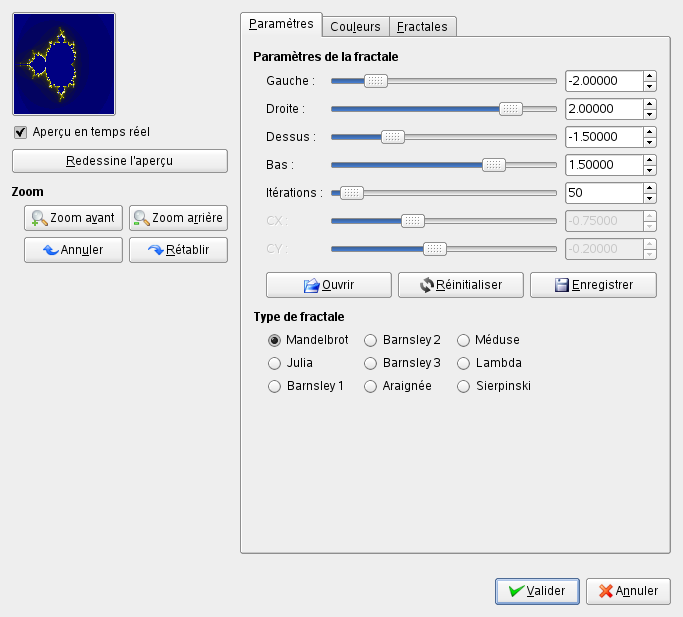Decrease the Gauche value with down arrow
The width and height of the screenshot is (683, 617).
[649, 86]
